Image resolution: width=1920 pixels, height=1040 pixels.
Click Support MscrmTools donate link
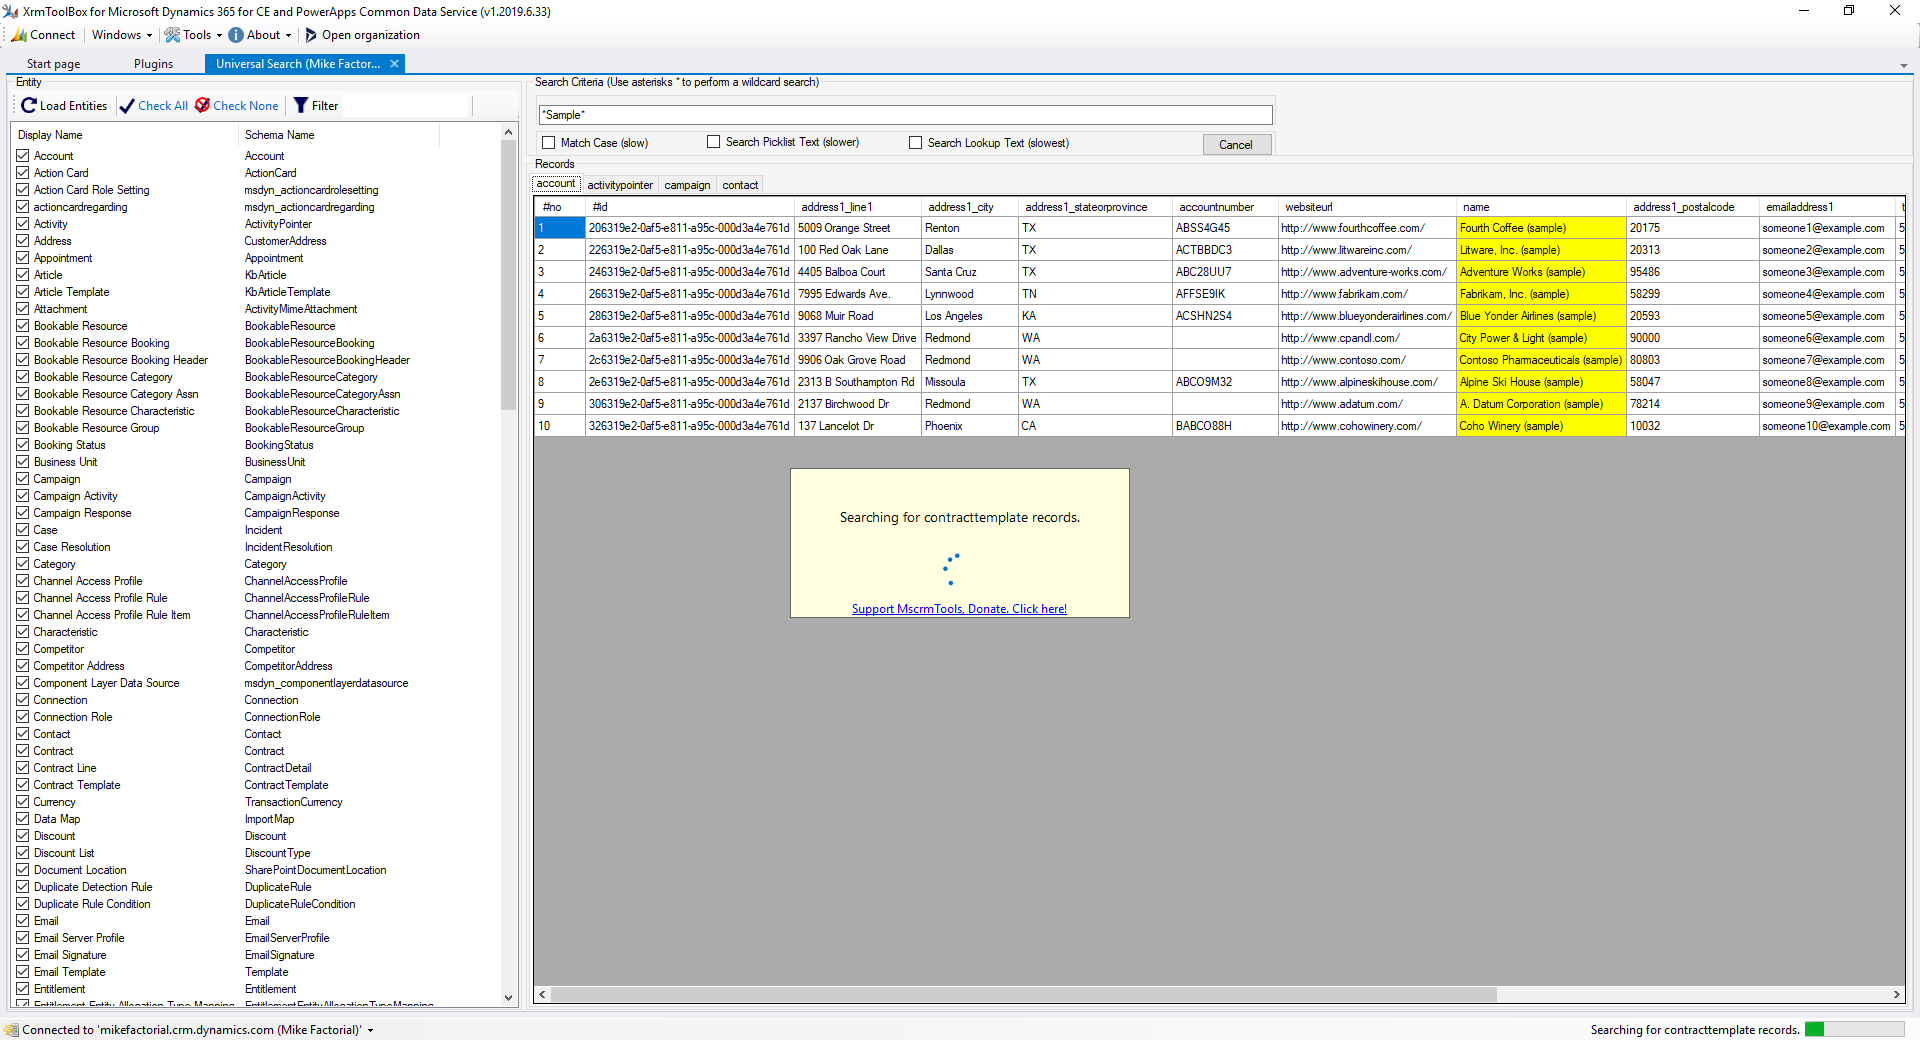(959, 609)
